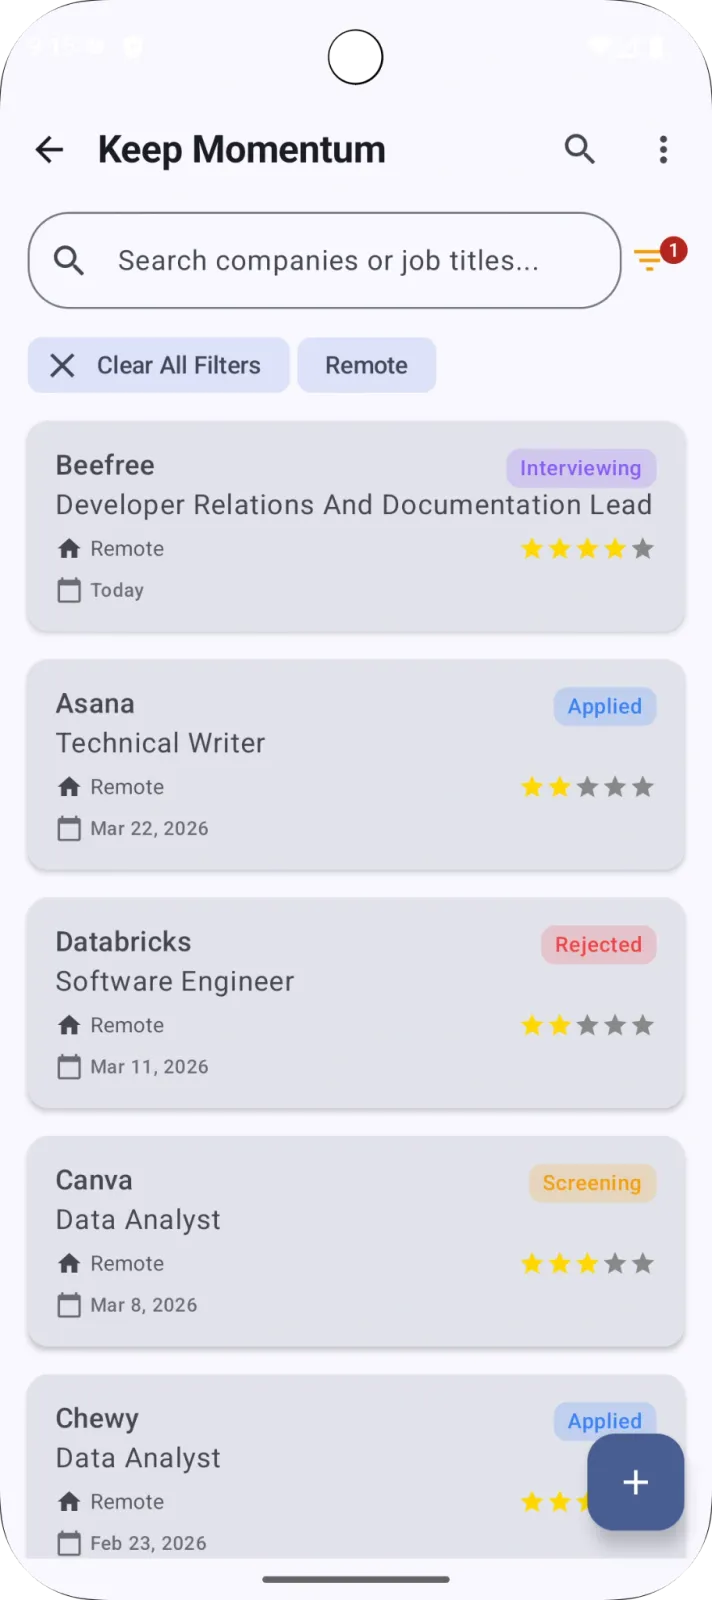Viewport: 712px width, 1600px height.
Task: Select the Screening status badge on Canva
Action: click(591, 1183)
